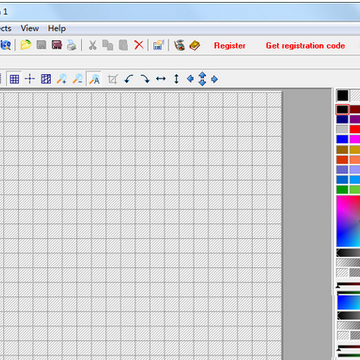
Task: Select the silver gray palette swatch
Action: click(x=342, y=129)
